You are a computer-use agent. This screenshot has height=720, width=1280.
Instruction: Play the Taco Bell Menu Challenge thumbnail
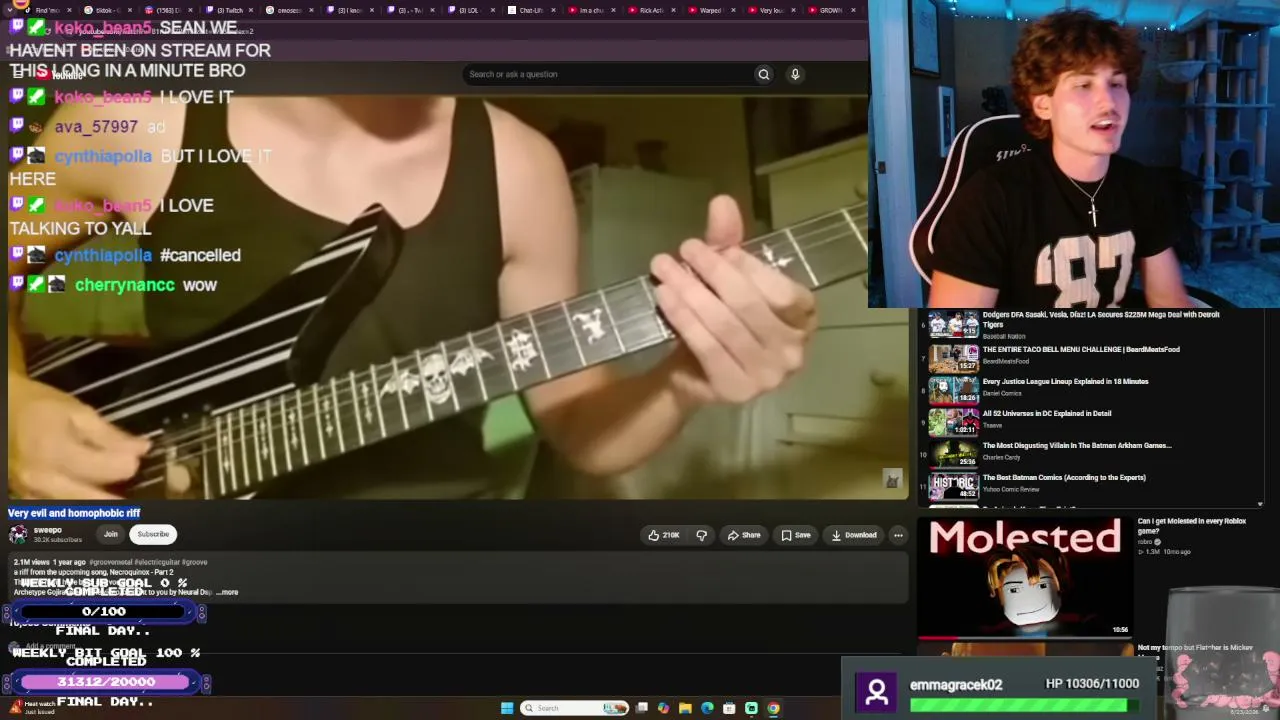(953, 357)
